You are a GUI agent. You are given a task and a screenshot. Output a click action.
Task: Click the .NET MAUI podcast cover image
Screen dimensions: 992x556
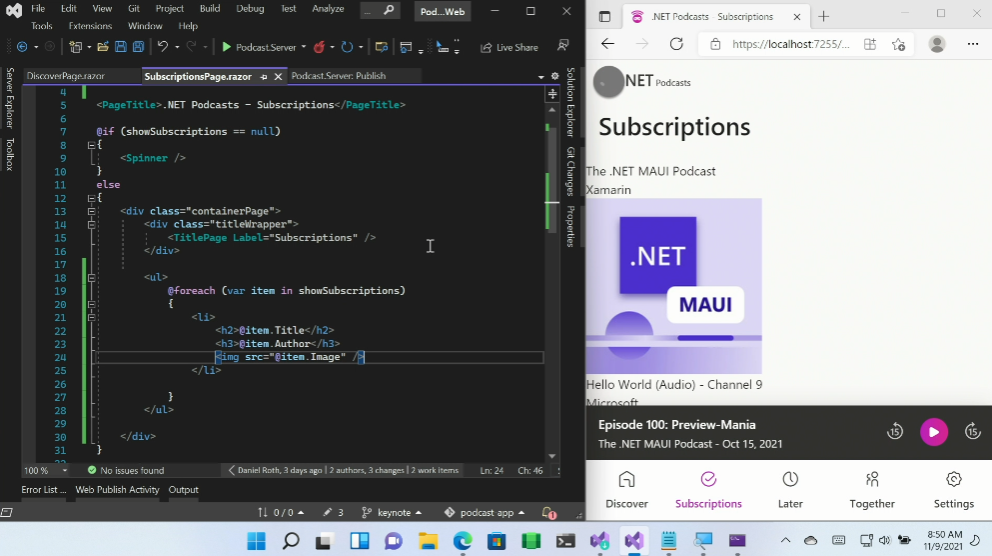click(674, 286)
